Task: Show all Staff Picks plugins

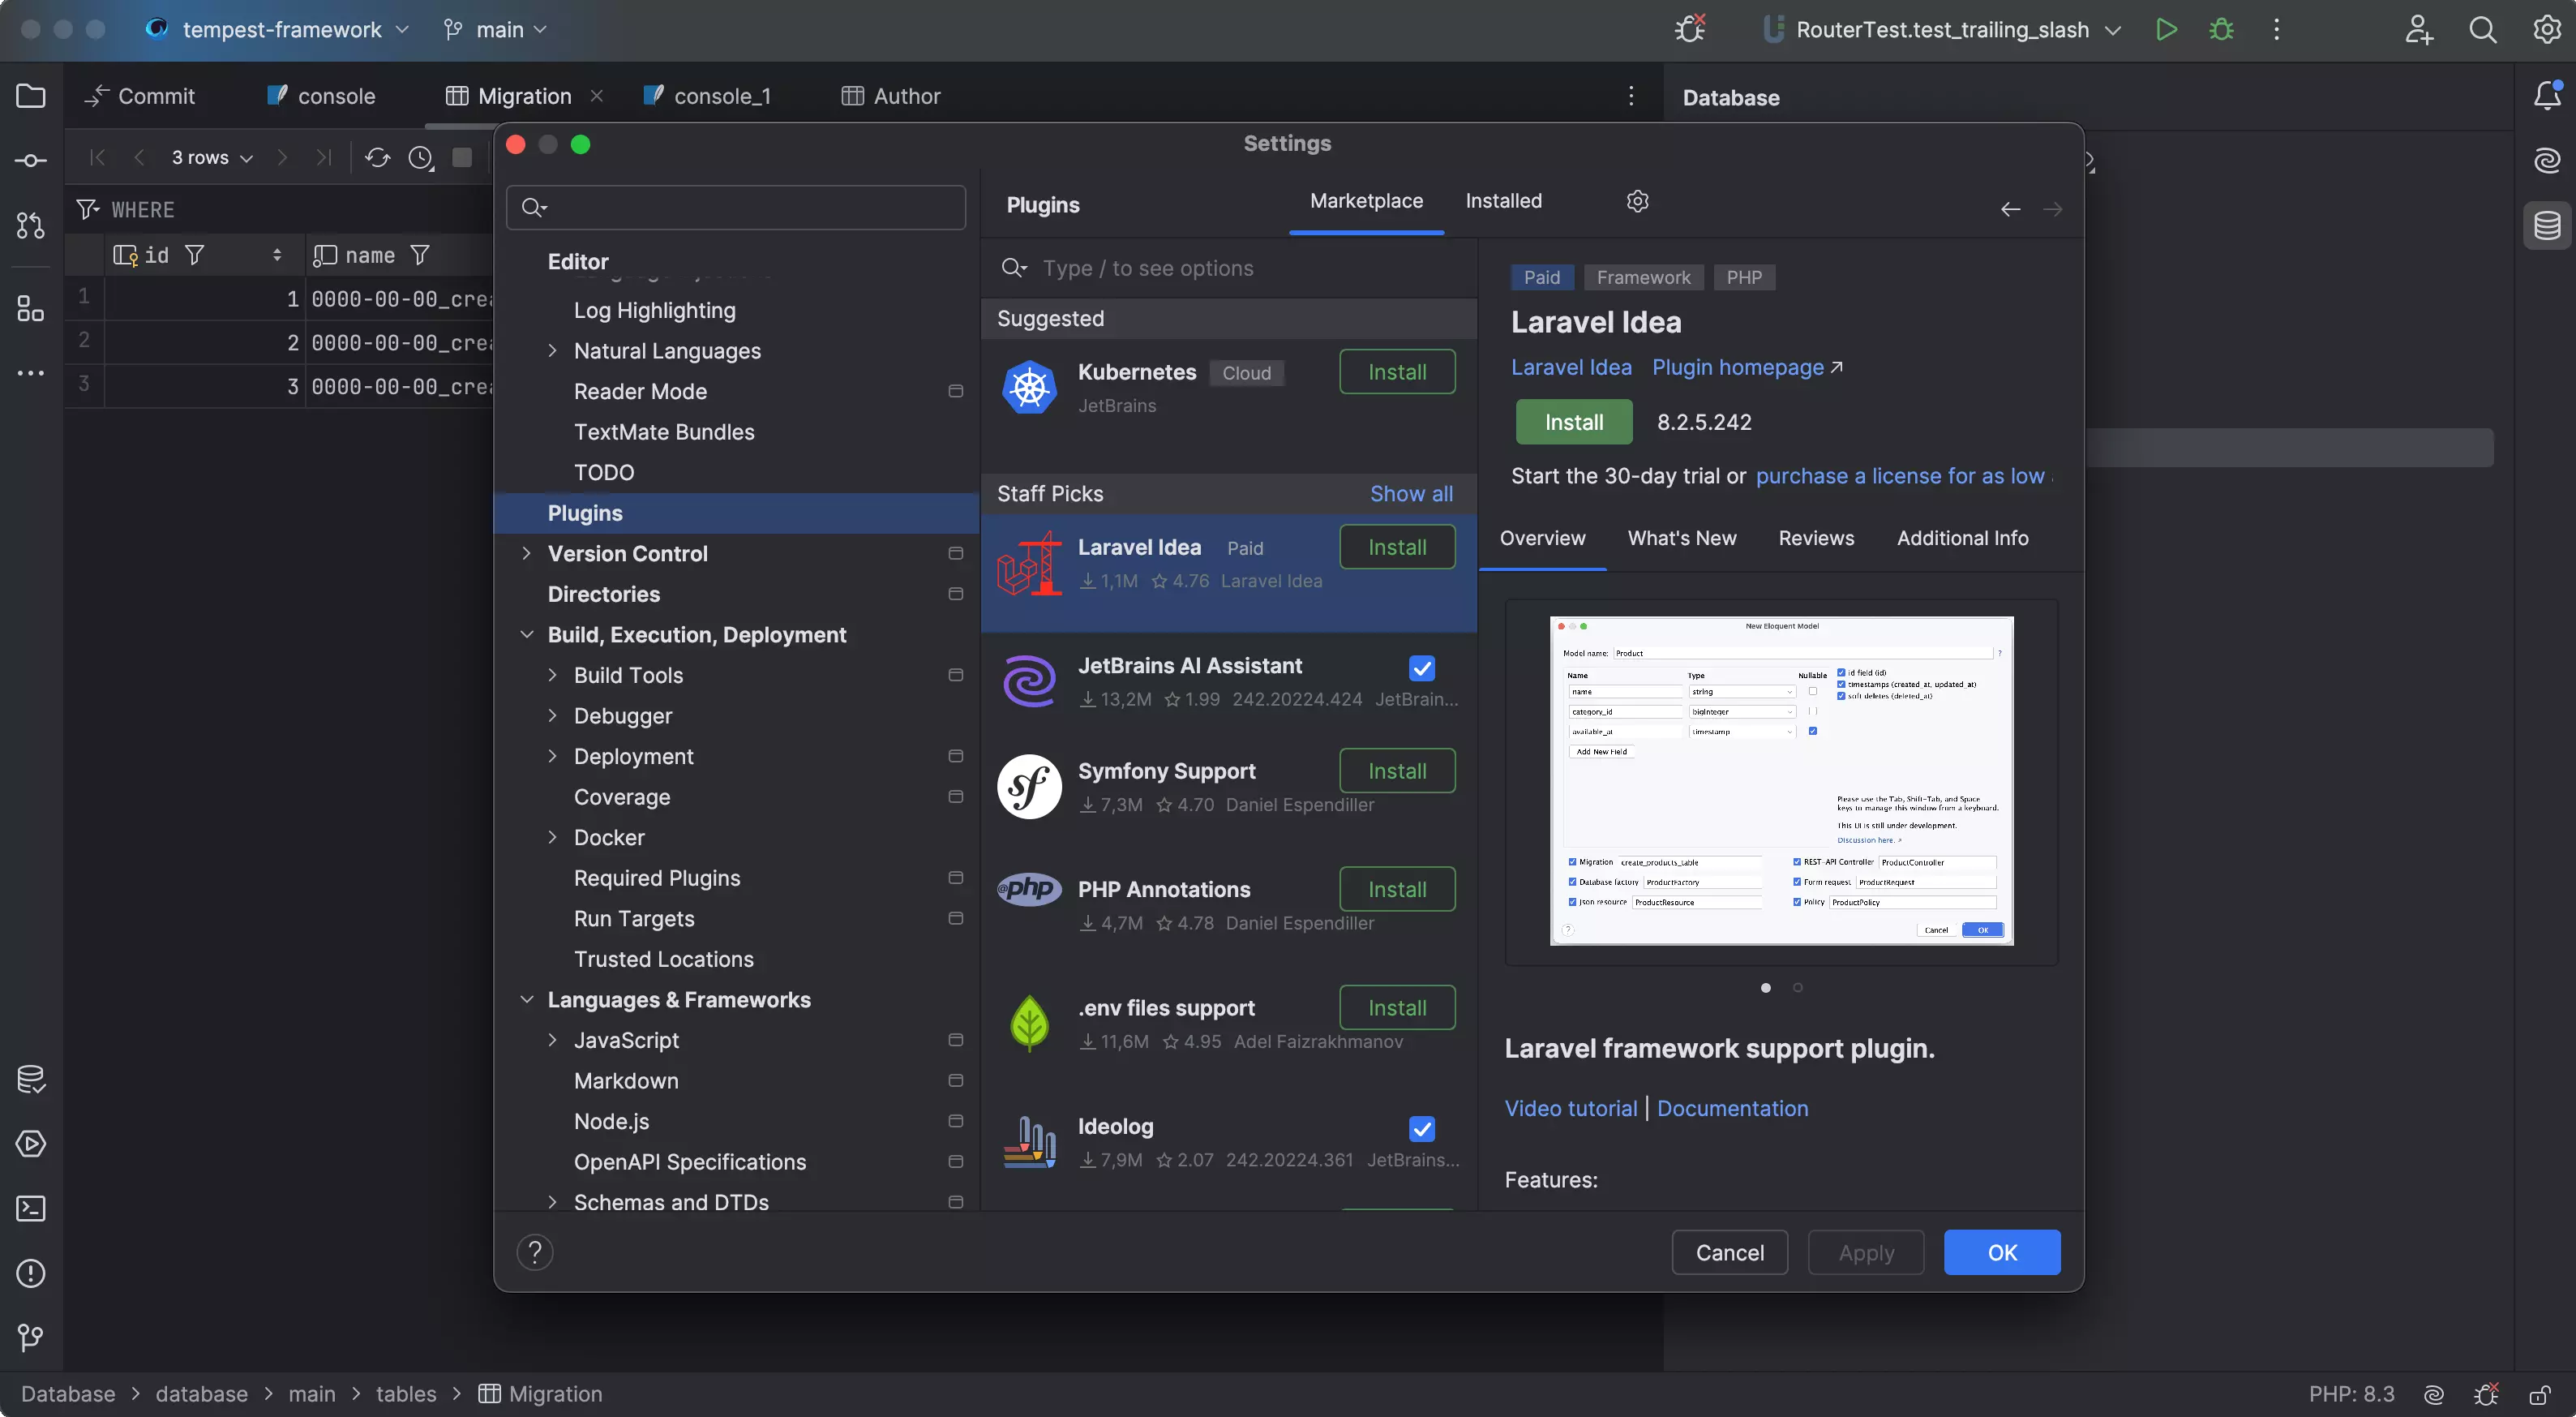Action: click(x=1411, y=494)
